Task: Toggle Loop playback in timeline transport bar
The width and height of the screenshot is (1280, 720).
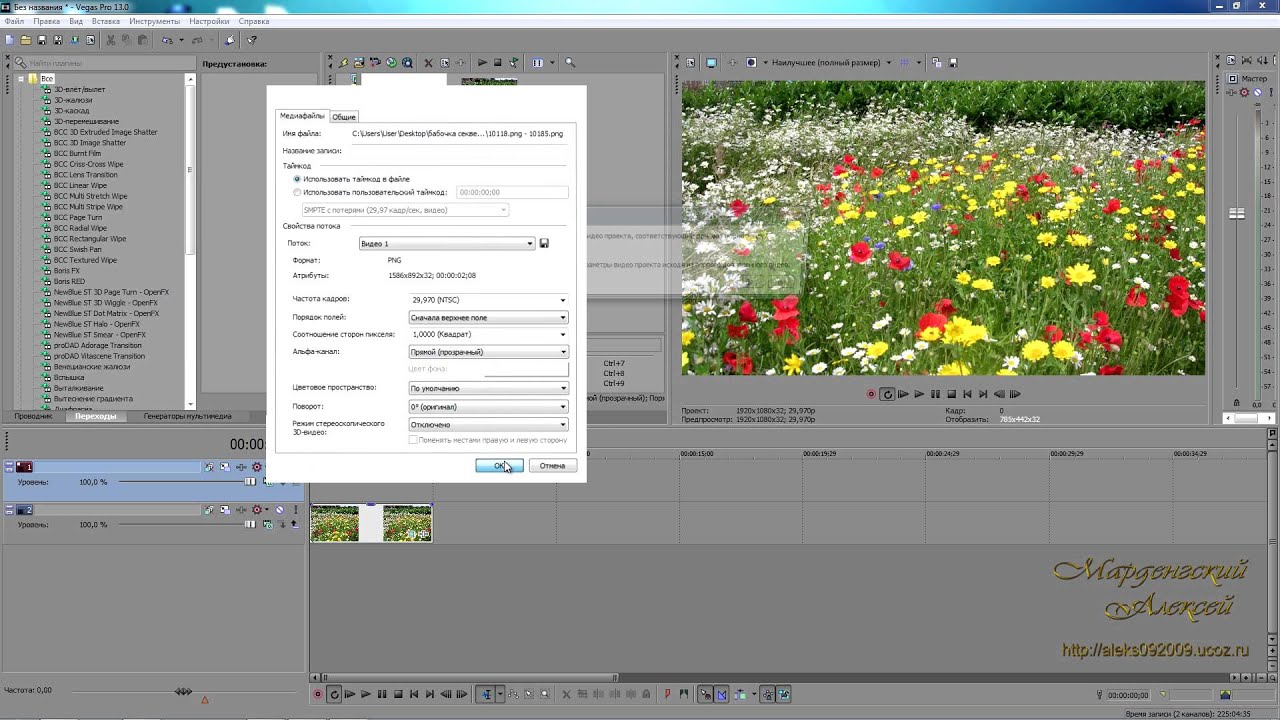Action: pos(335,694)
